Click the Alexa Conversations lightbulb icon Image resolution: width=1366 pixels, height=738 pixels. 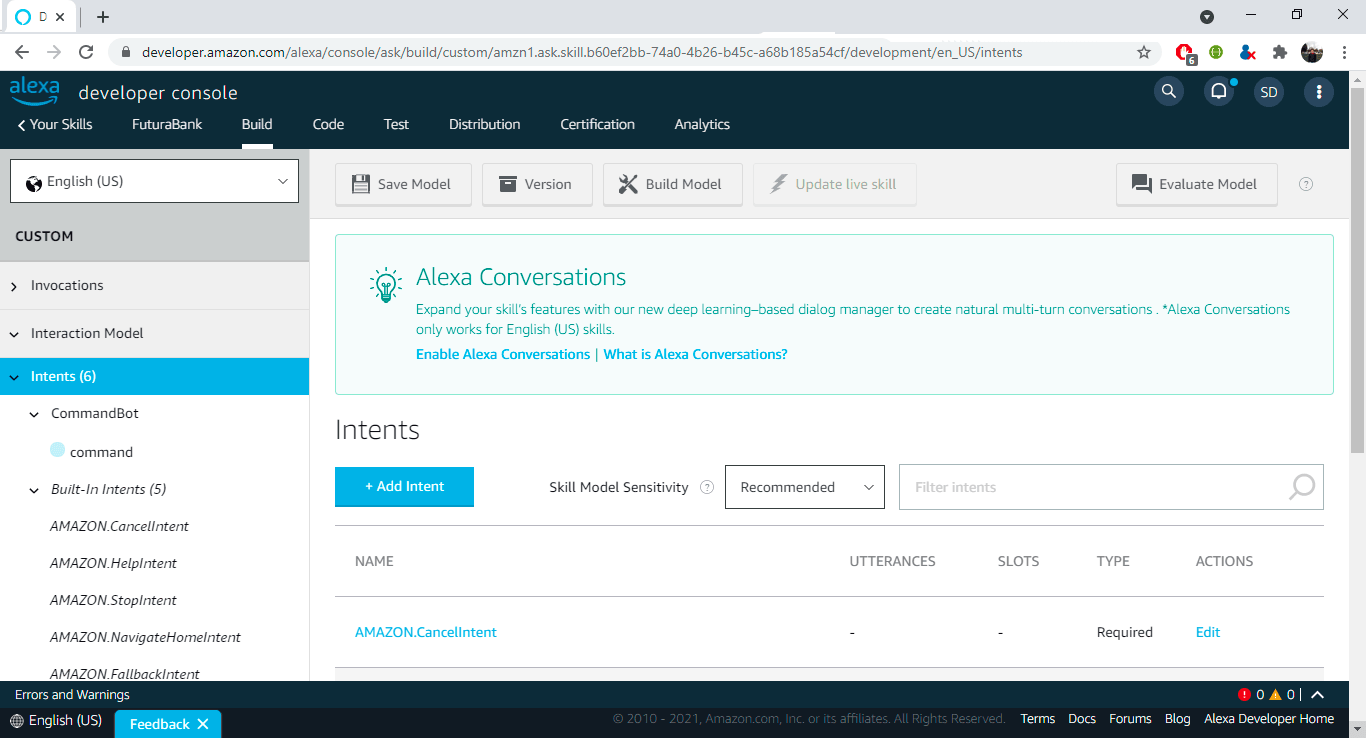point(386,285)
